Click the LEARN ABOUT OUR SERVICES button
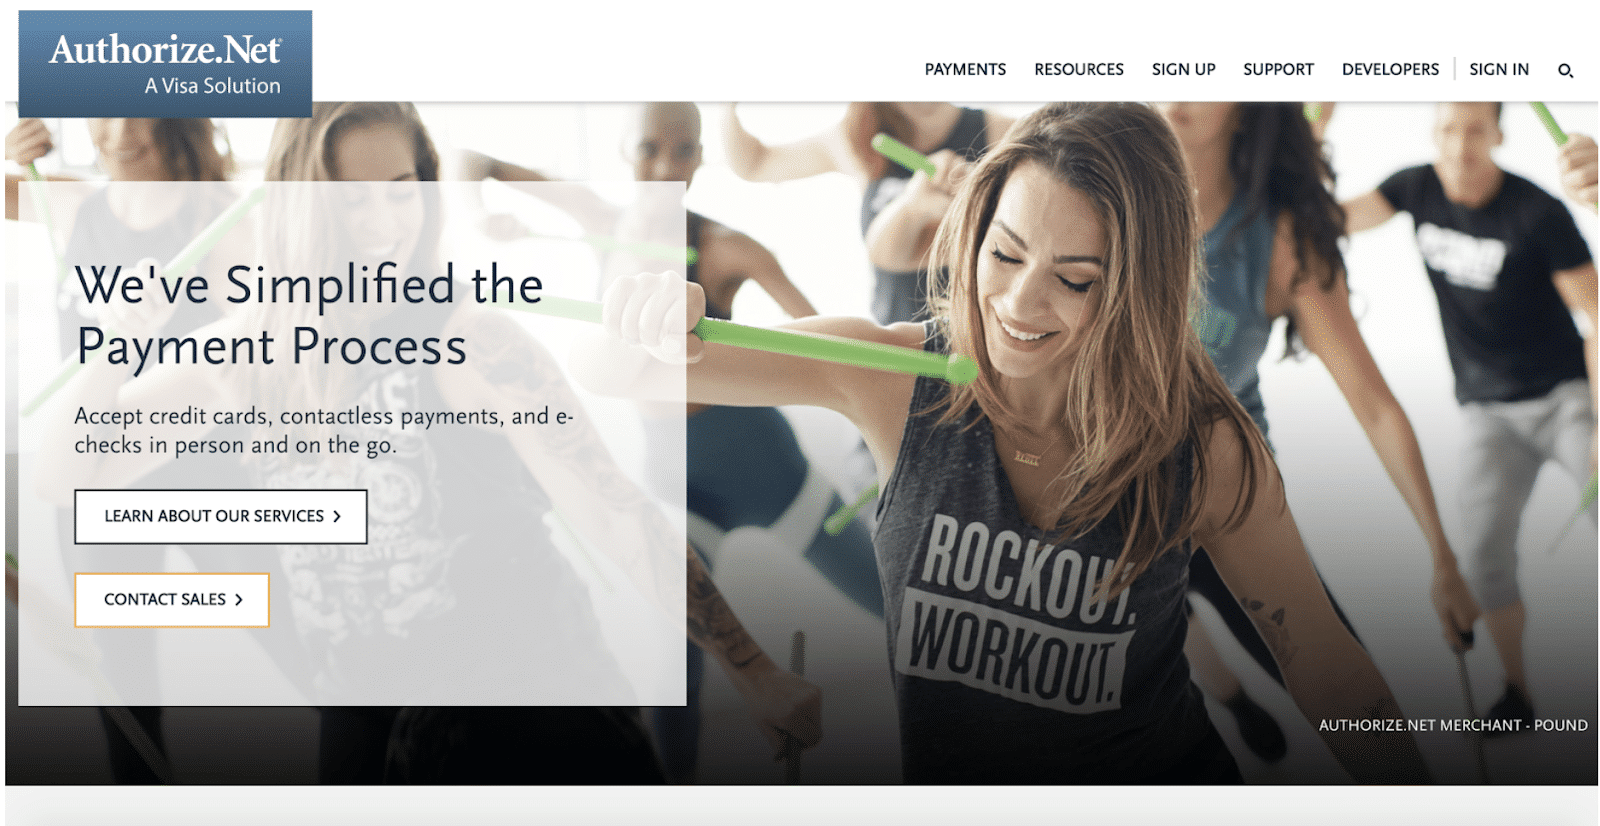 (x=221, y=517)
